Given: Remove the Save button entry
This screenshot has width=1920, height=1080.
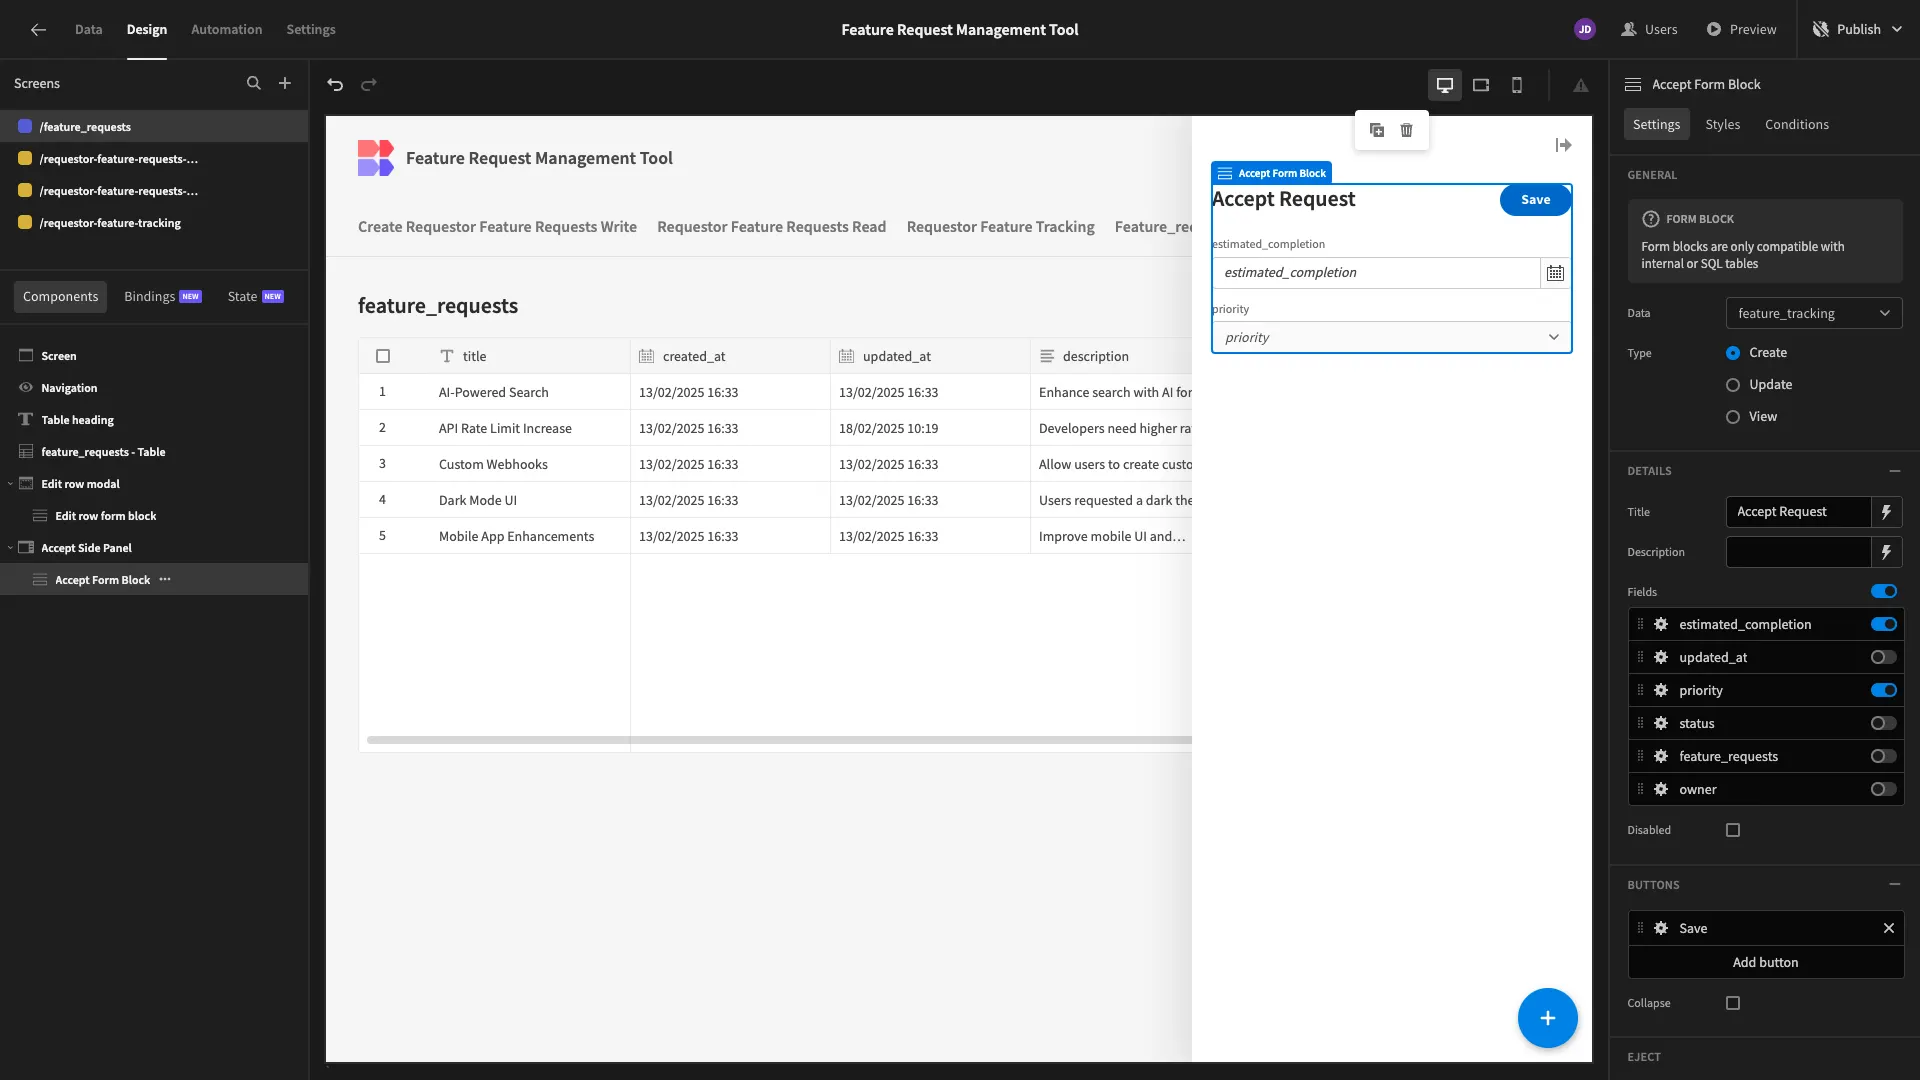Looking at the screenshot, I should tap(1889, 928).
